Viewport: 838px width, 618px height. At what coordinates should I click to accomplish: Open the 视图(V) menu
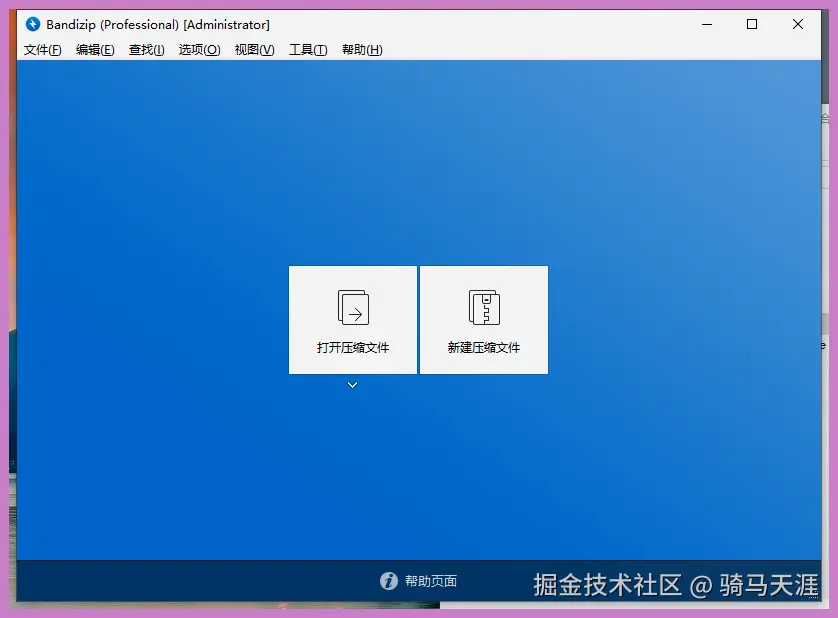click(254, 50)
